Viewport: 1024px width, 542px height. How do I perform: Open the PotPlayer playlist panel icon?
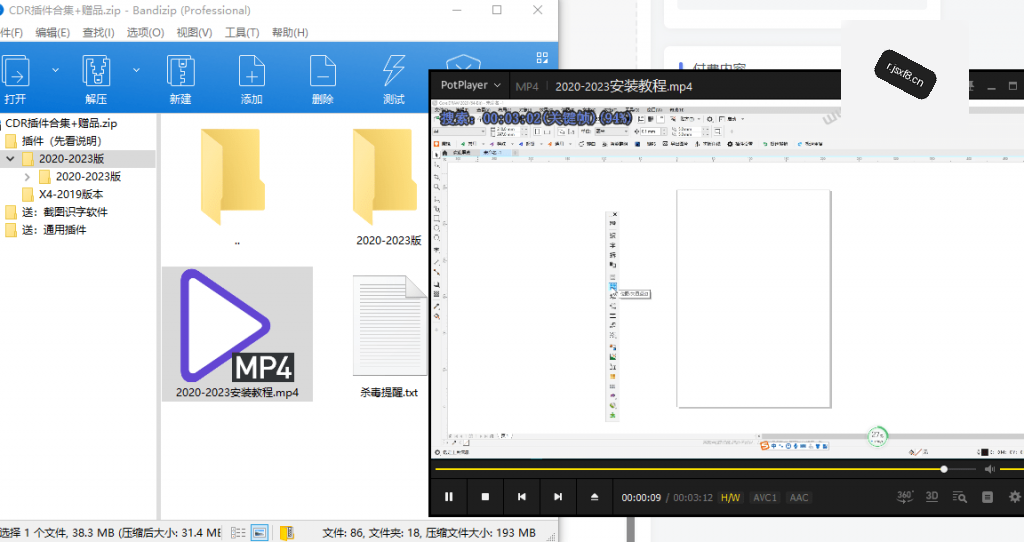pos(987,497)
